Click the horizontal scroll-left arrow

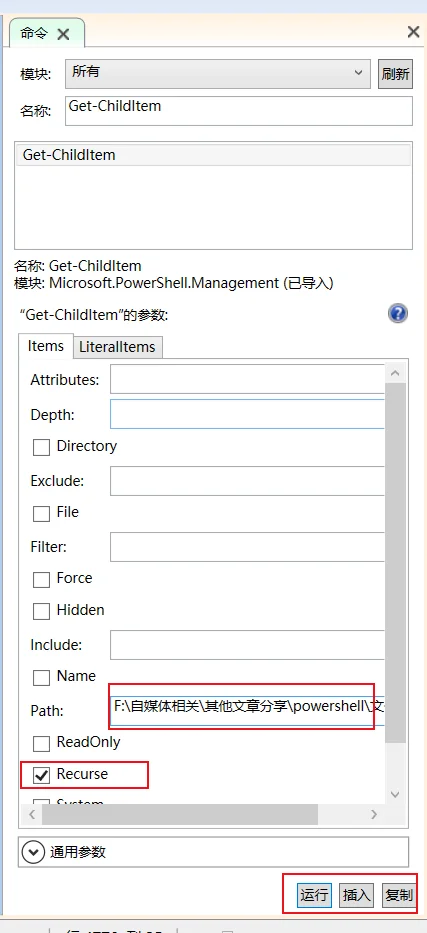pos(32,814)
